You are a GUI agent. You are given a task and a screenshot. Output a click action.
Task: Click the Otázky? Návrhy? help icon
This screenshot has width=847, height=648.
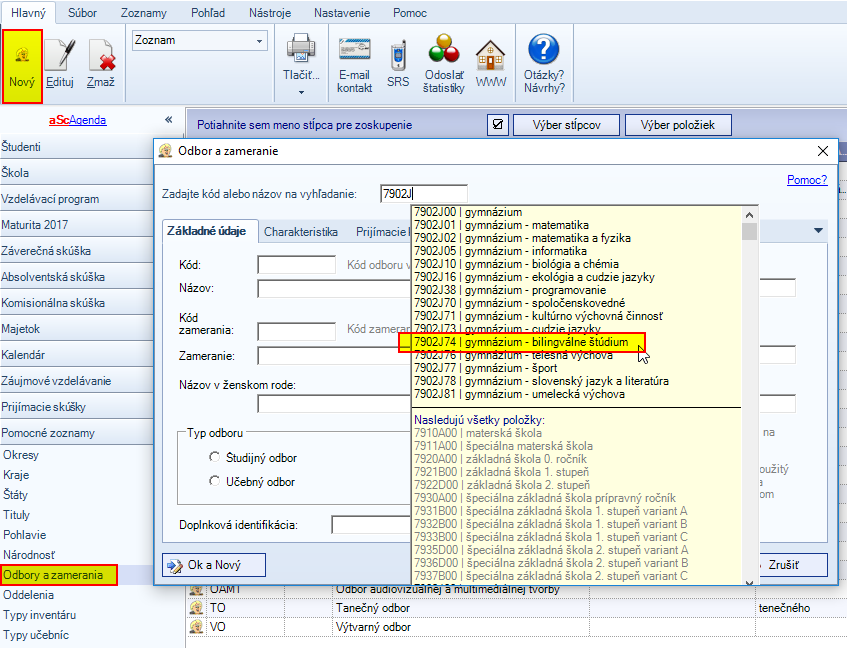(543, 64)
